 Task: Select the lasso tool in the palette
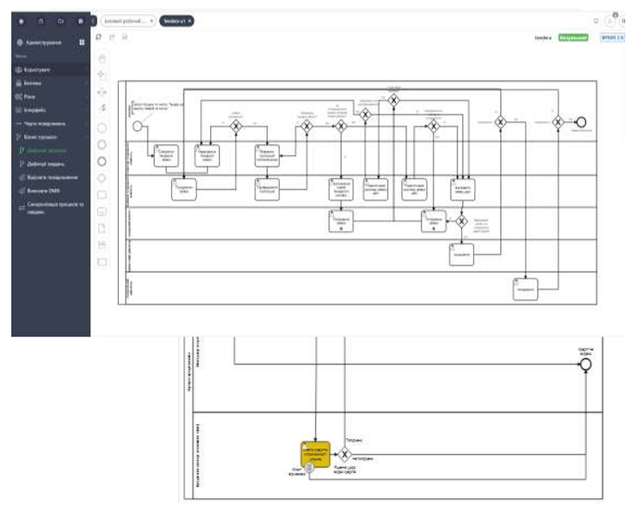pos(102,75)
